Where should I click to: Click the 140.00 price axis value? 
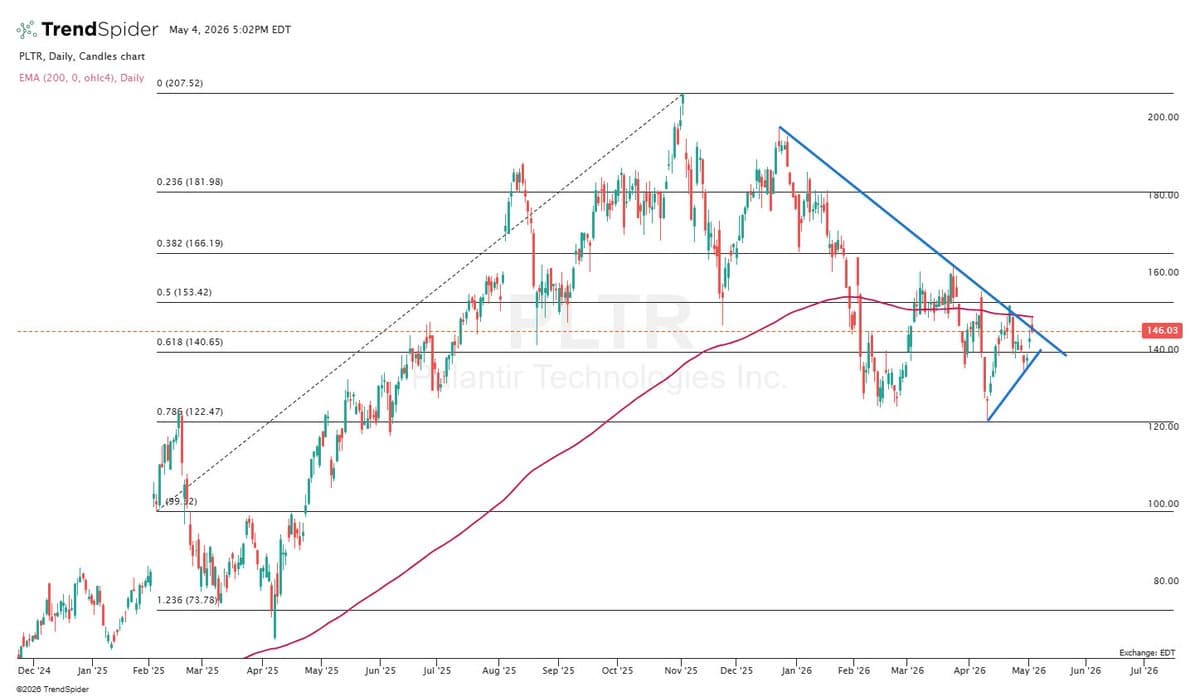1164,350
